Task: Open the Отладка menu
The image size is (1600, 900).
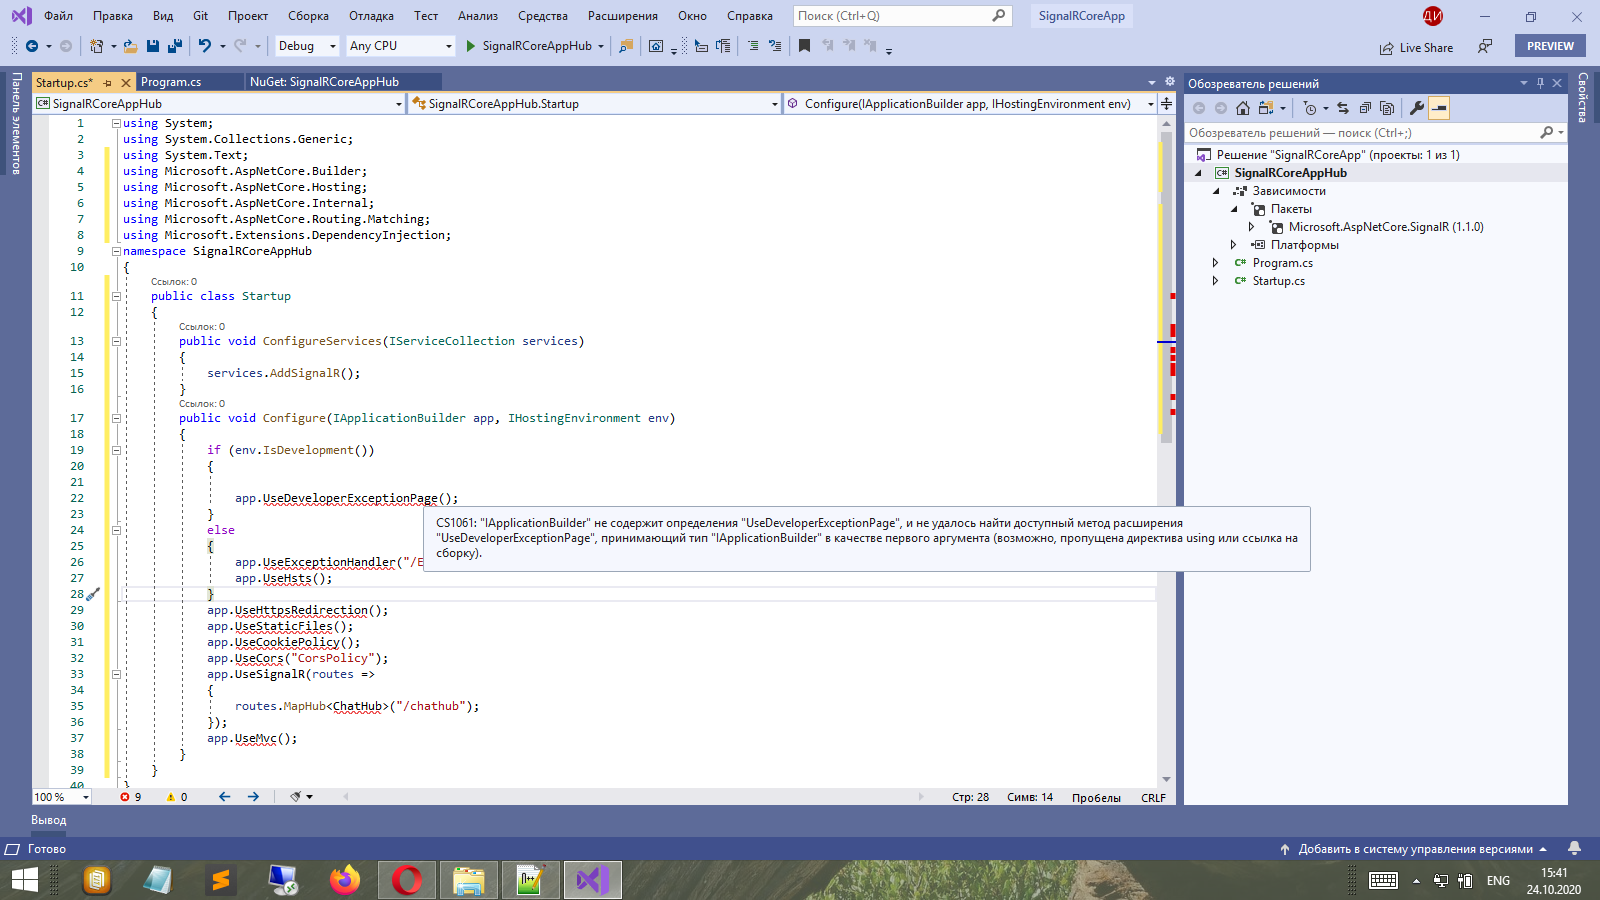Action: pyautogui.click(x=371, y=16)
